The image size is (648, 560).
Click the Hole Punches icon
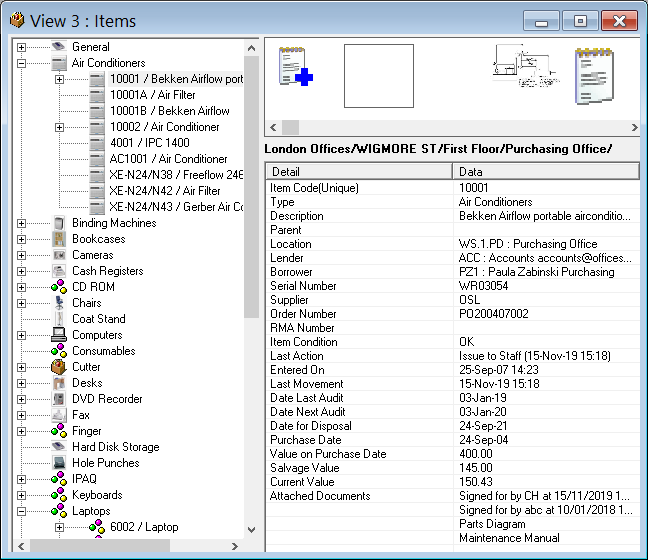[x=59, y=463]
